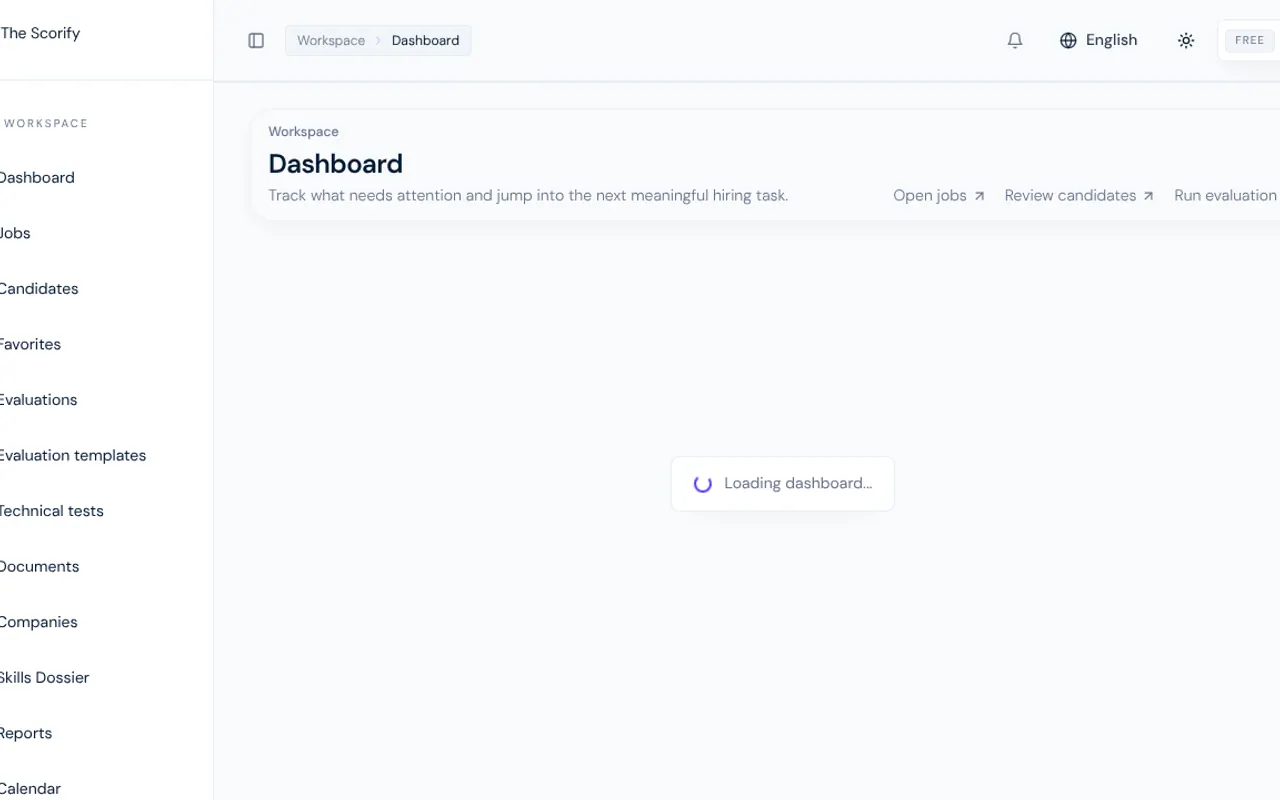Open Calendar in the sidebar
Screen dimensions: 1280x800
(30, 788)
